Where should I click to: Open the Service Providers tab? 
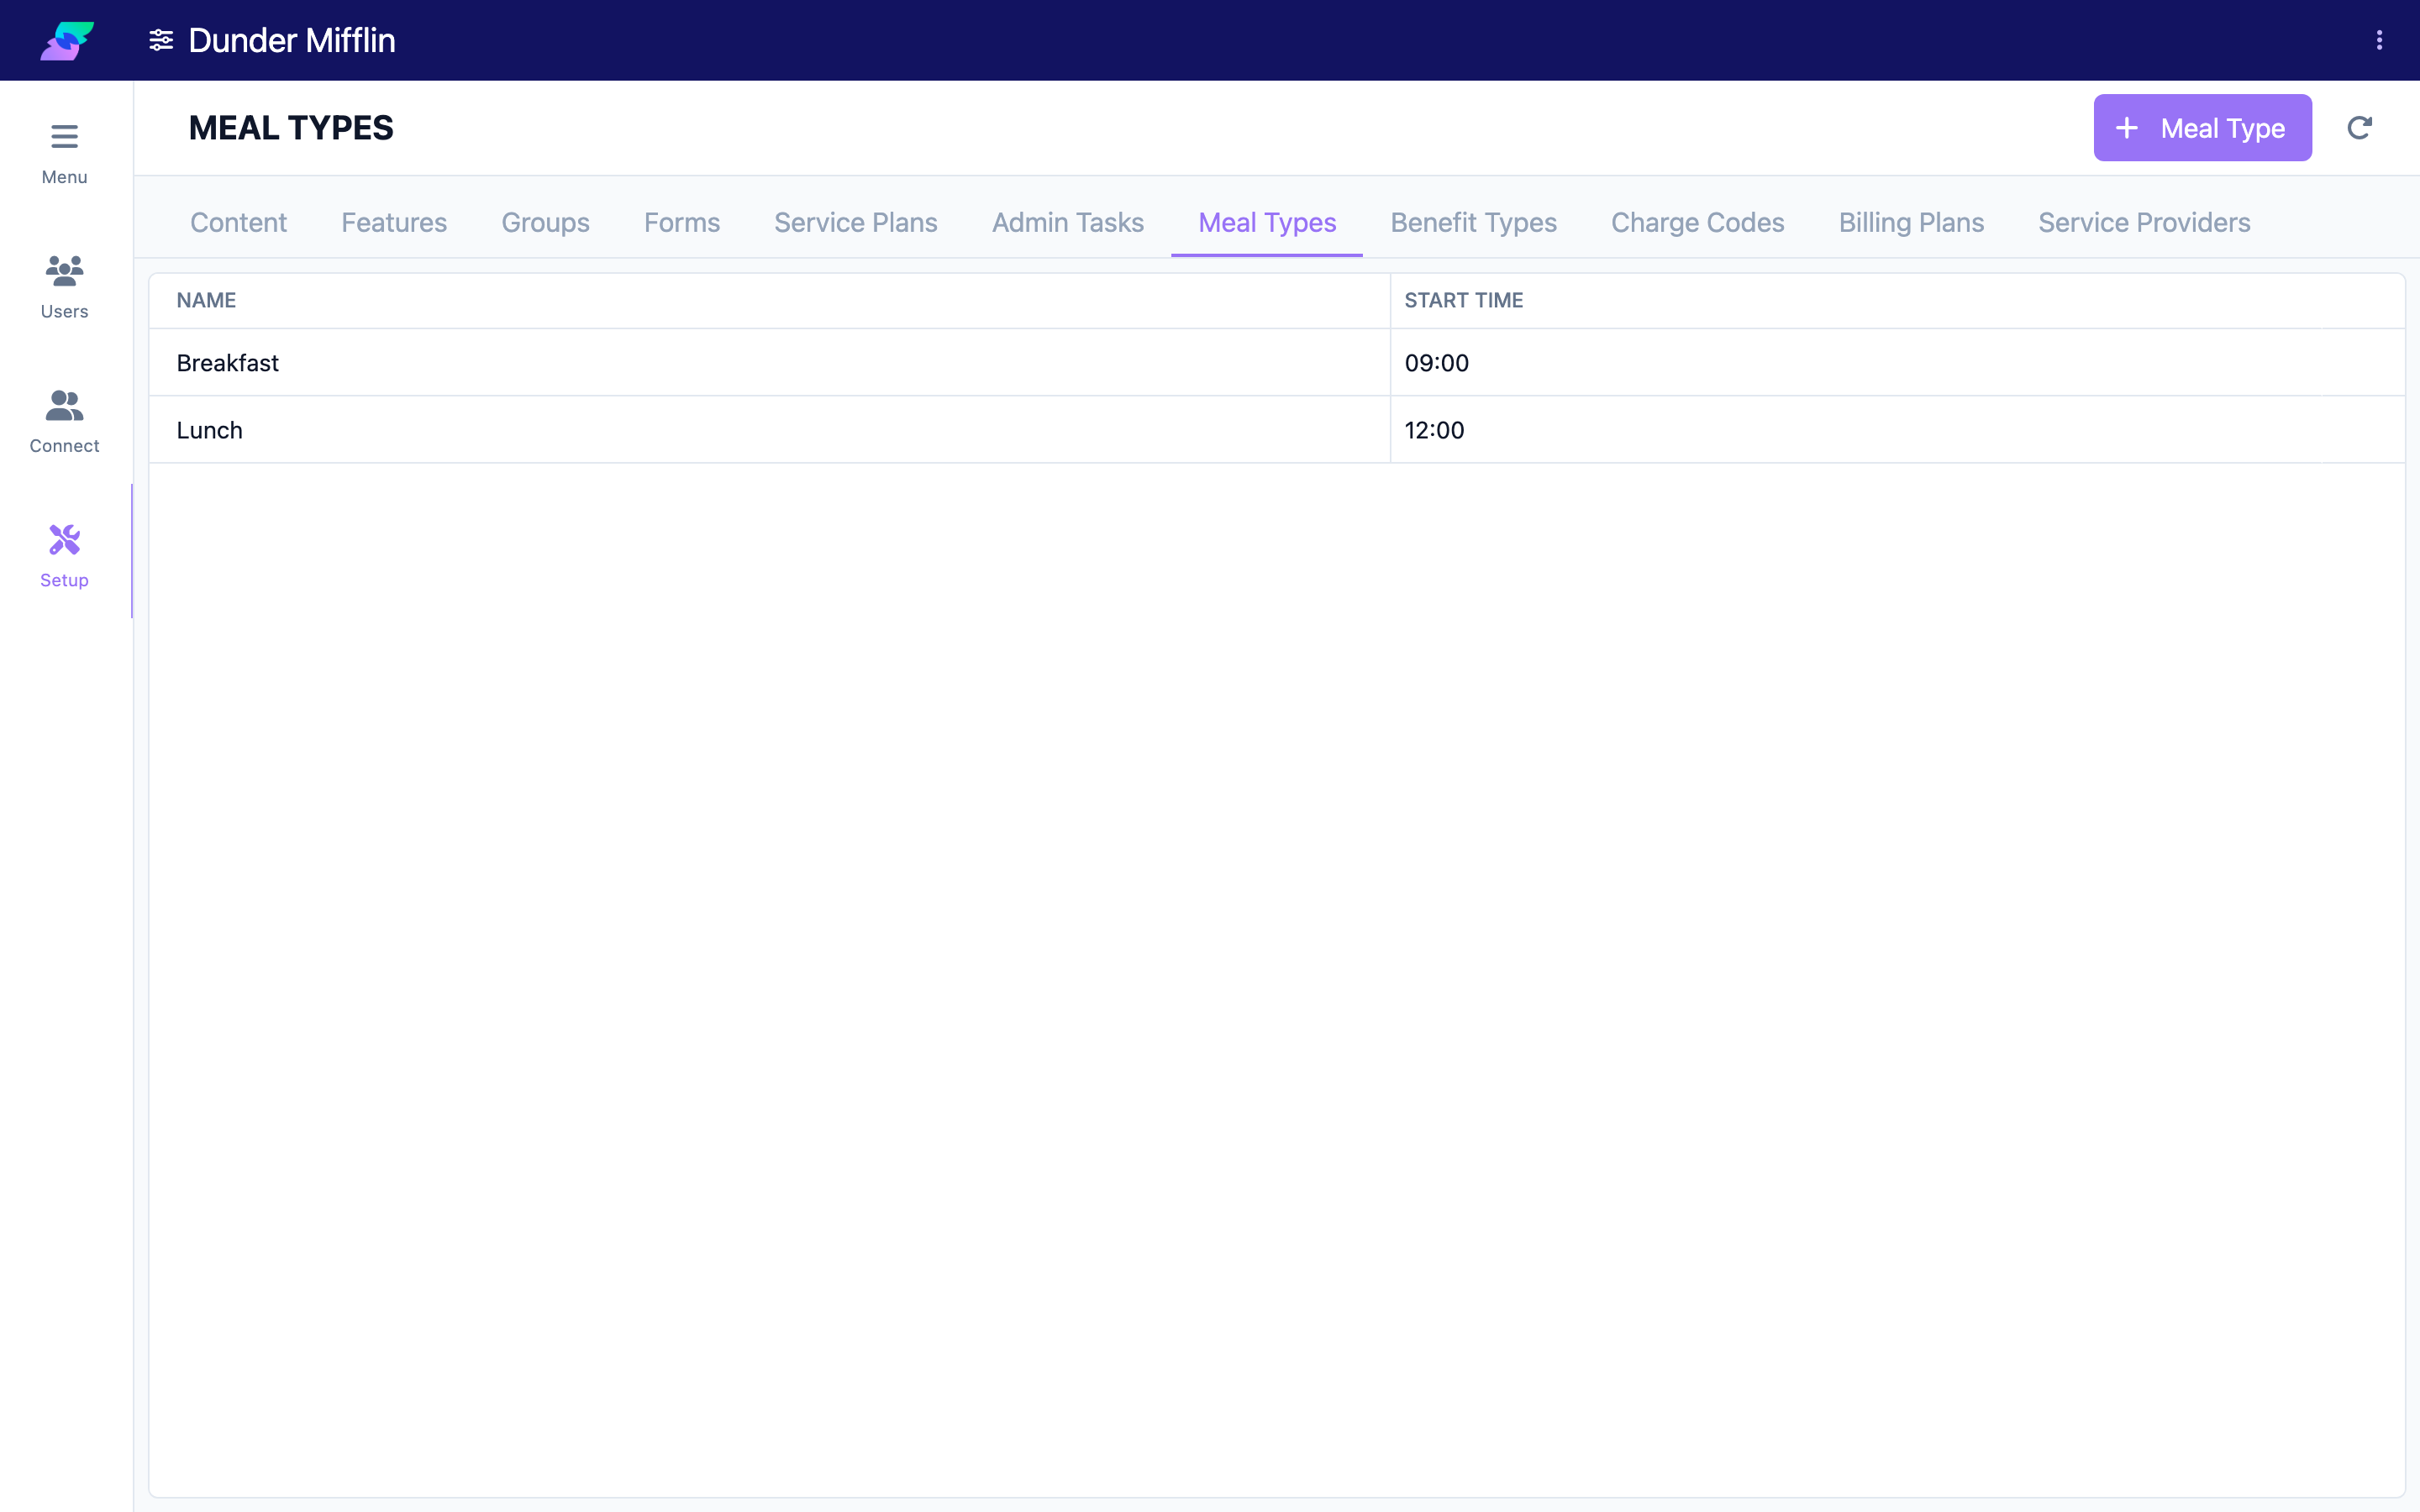[x=2144, y=222]
